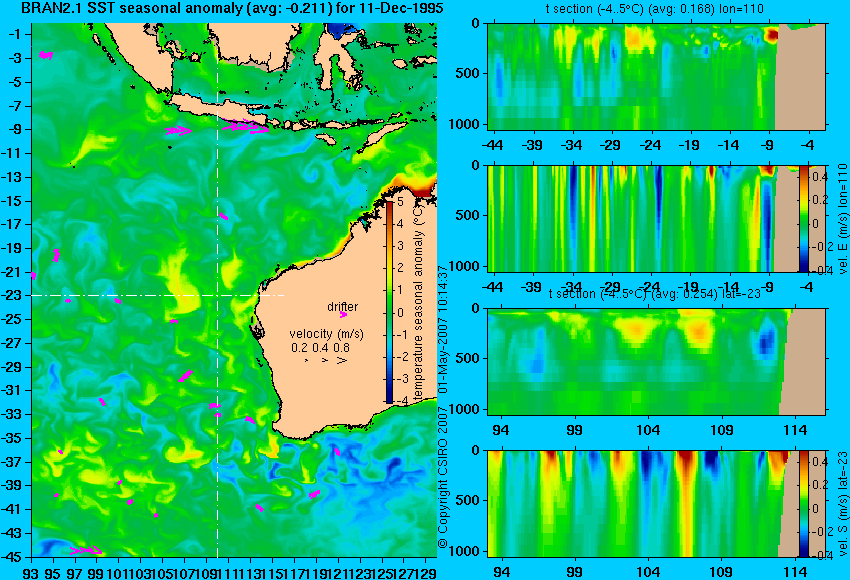
Task: Click '0' on the temperature anomaly color bar
Action: 400,312
